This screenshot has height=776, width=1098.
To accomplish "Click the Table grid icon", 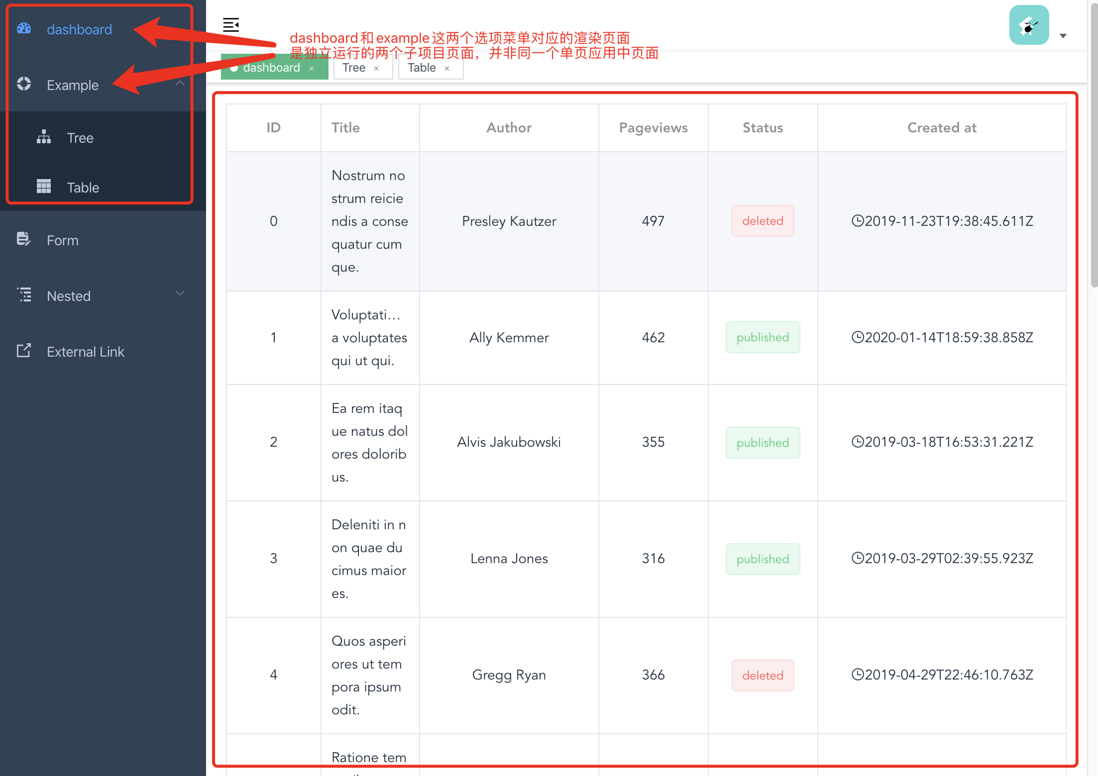I will tap(43, 186).
